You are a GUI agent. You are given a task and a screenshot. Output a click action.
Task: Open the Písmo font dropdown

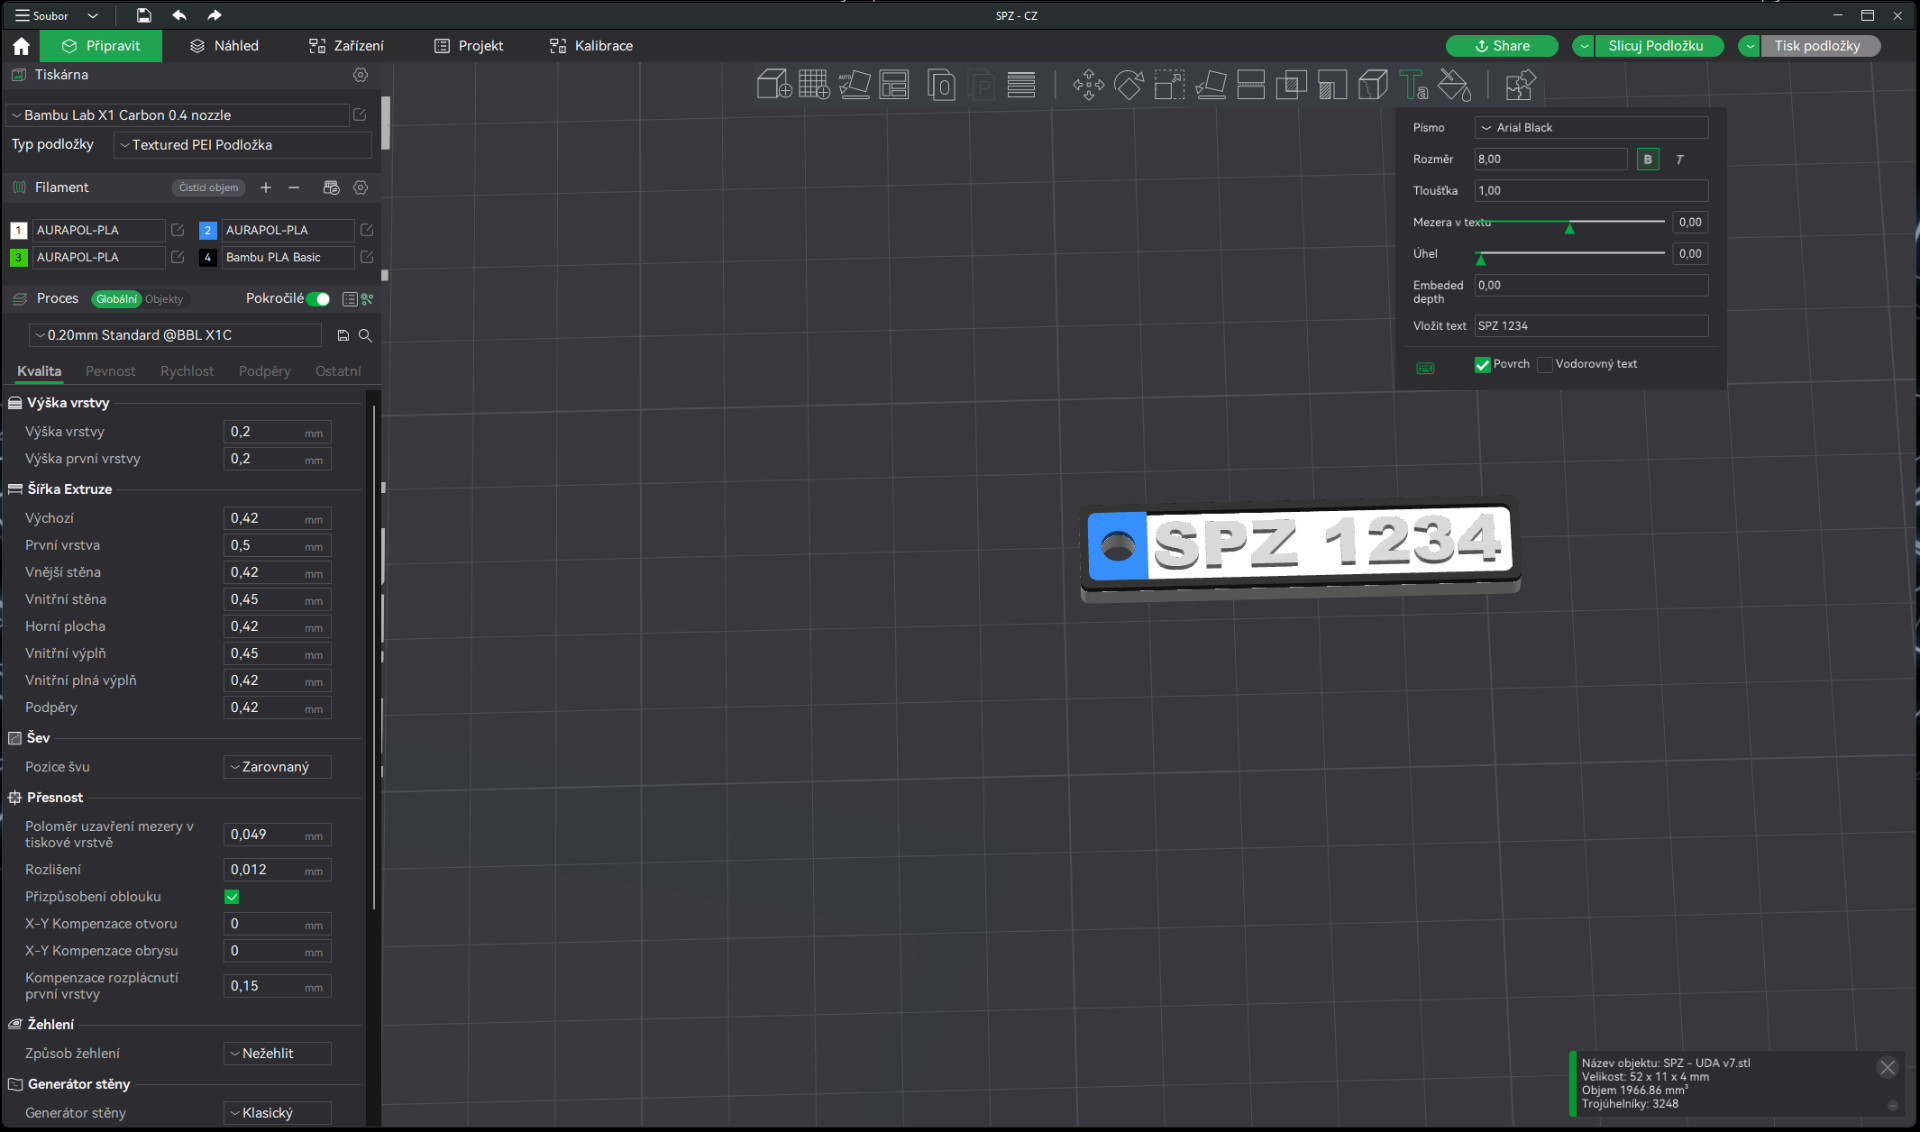[1591, 128]
